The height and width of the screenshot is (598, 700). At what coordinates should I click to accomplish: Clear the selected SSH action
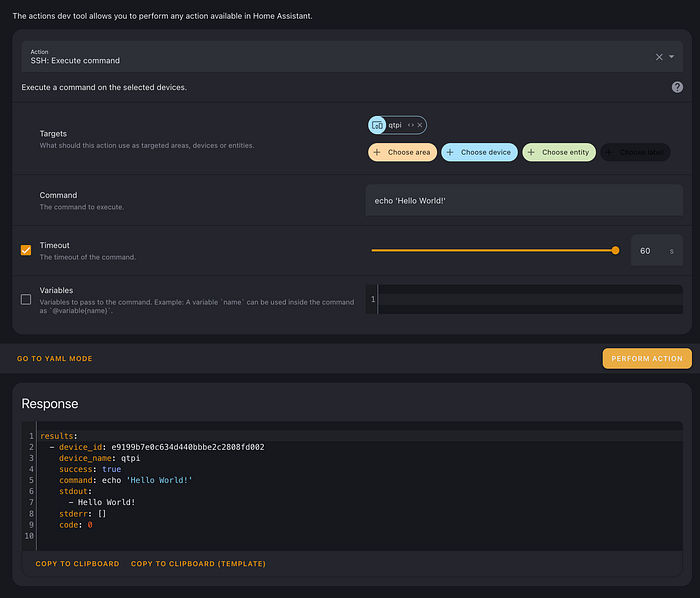tap(659, 57)
